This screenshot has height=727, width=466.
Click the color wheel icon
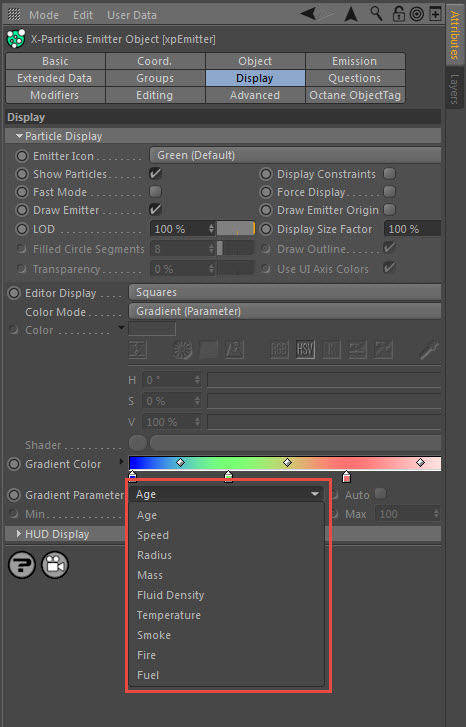(182, 349)
